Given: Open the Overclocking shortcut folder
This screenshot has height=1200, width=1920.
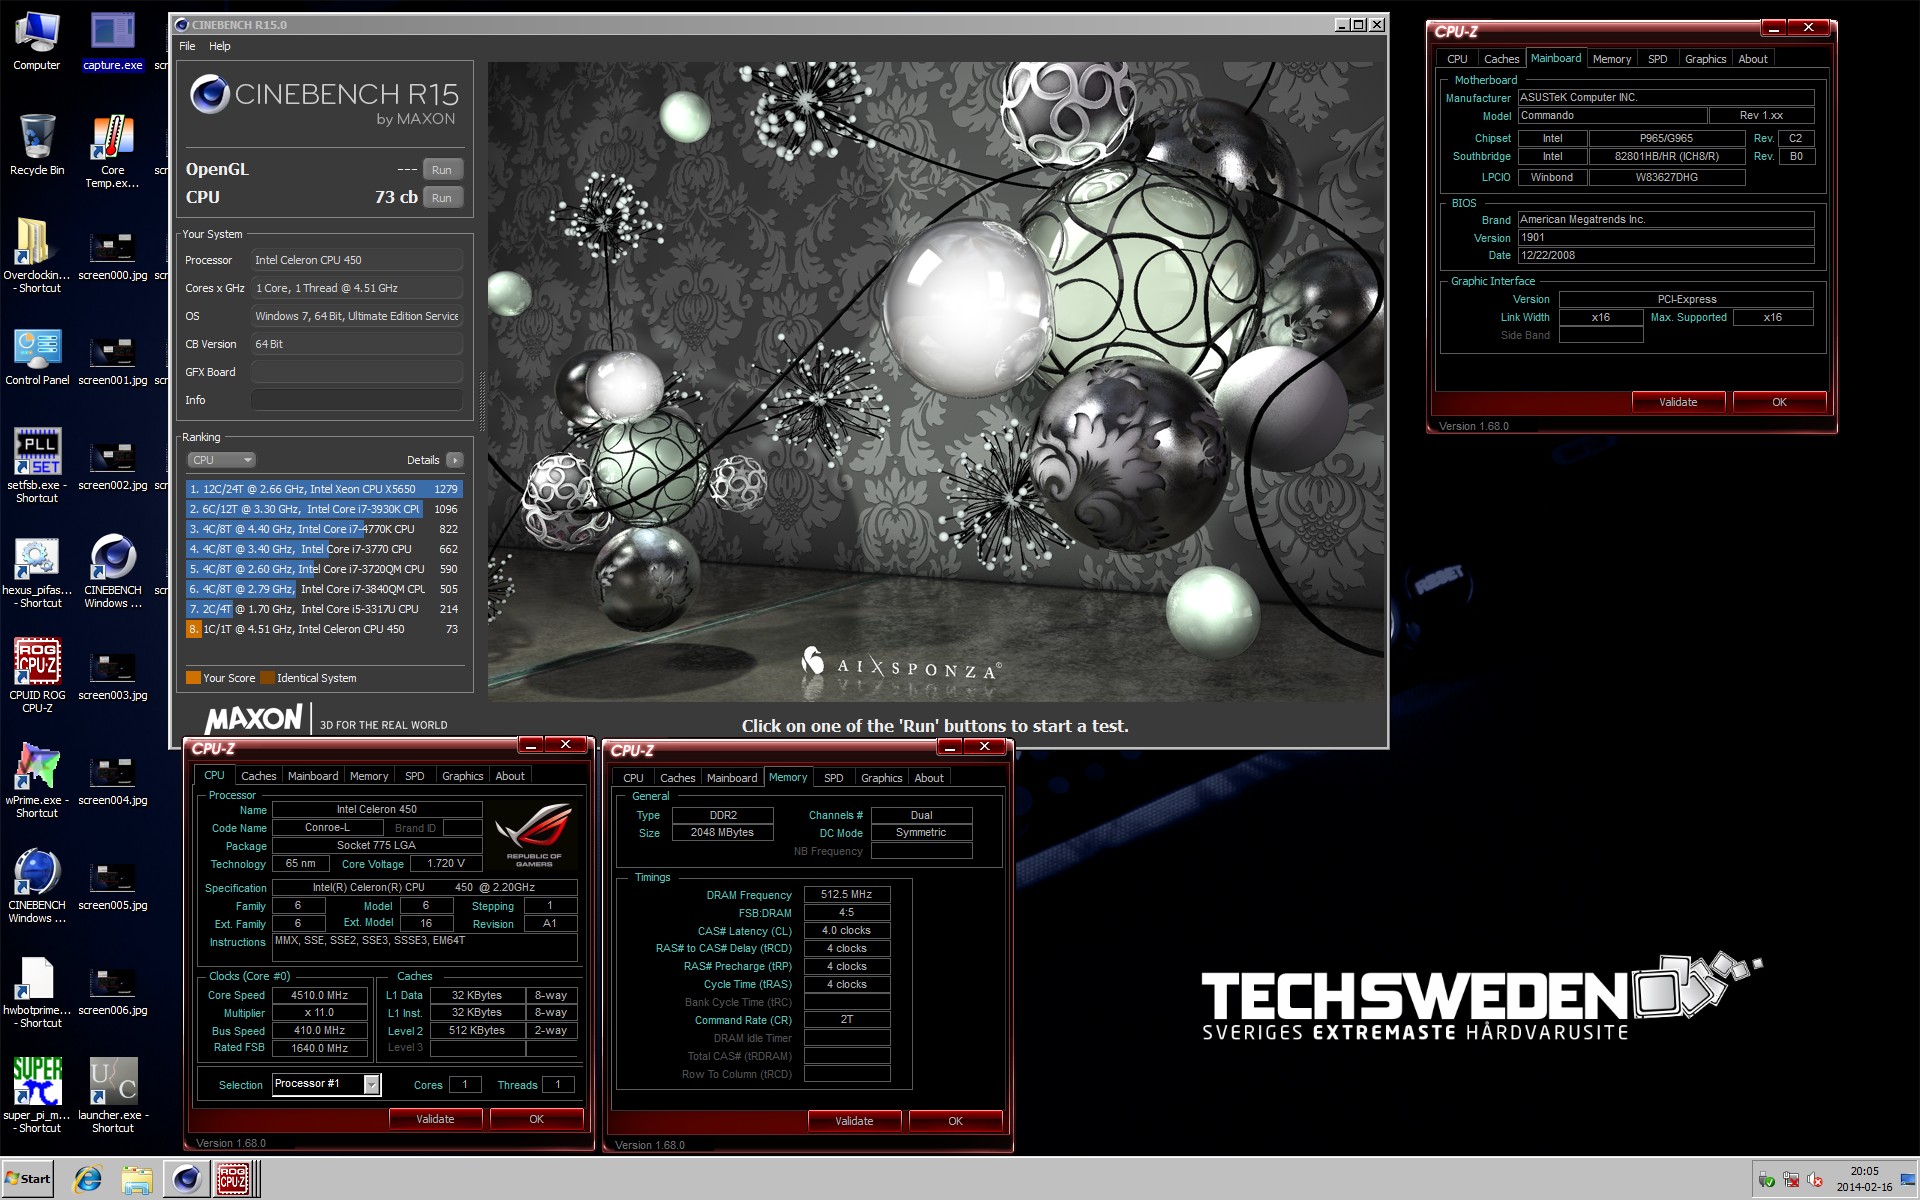Looking at the screenshot, I should (x=36, y=256).
